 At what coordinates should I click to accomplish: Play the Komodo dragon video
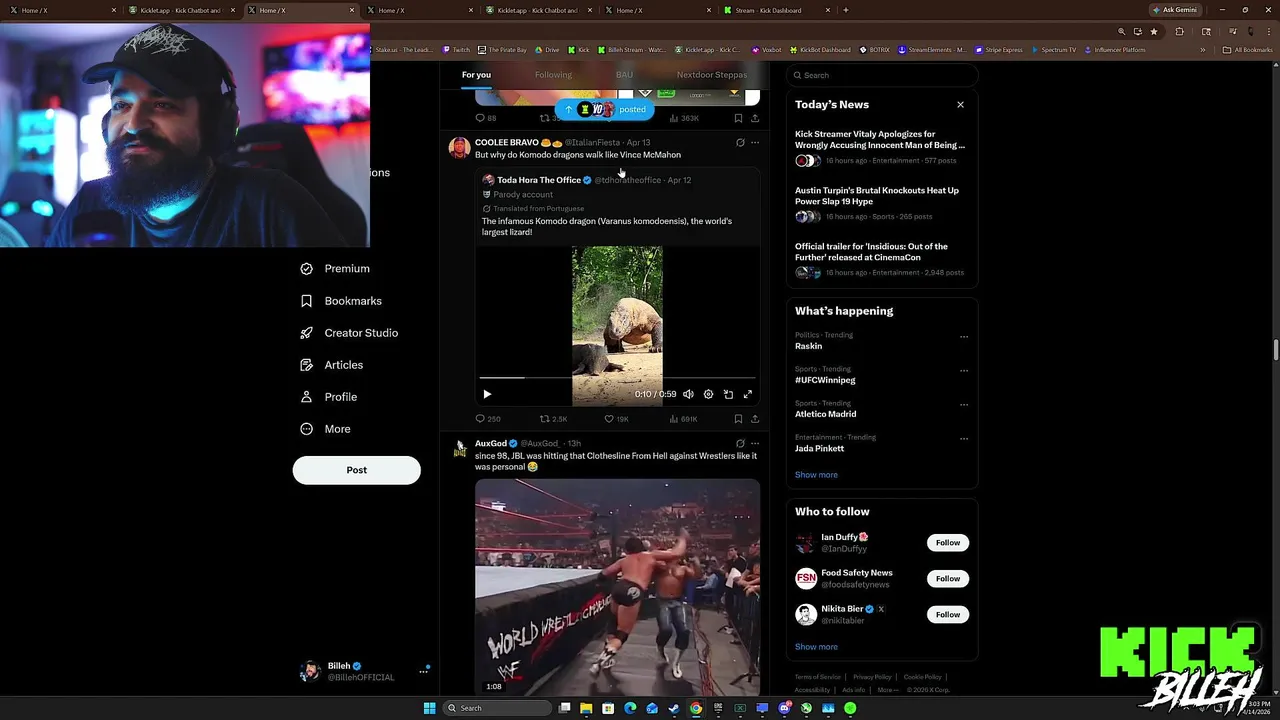(487, 394)
